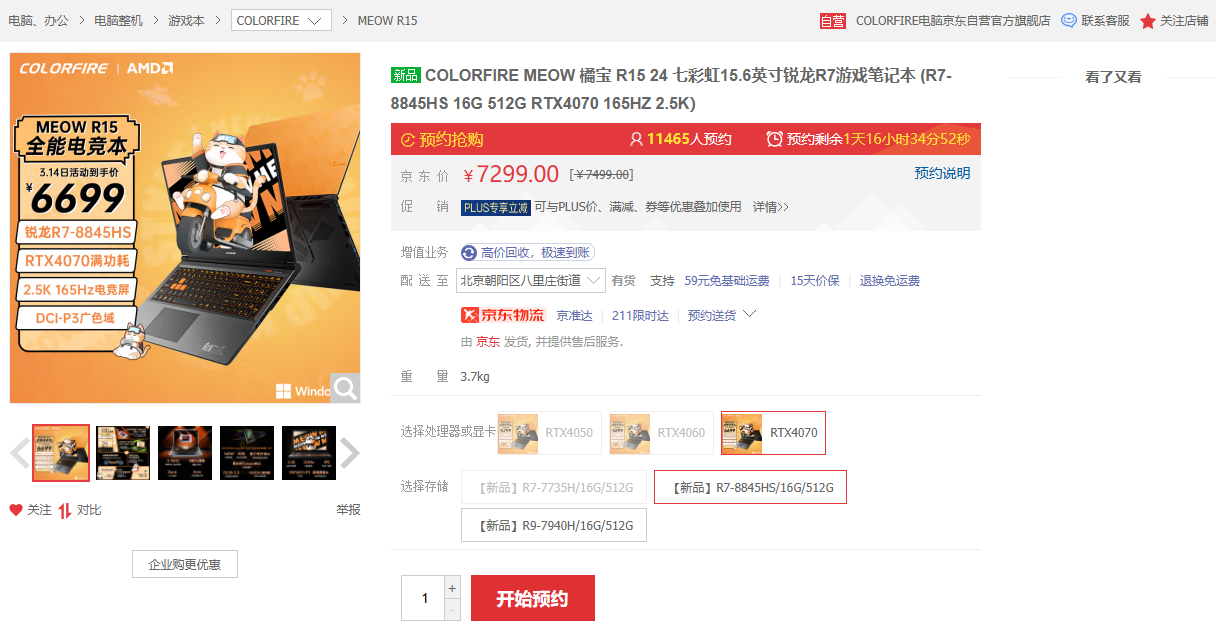The image size is (1216, 637).
Task: Click the 高价回收 recycle icon
Action: [x=469, y=253]
